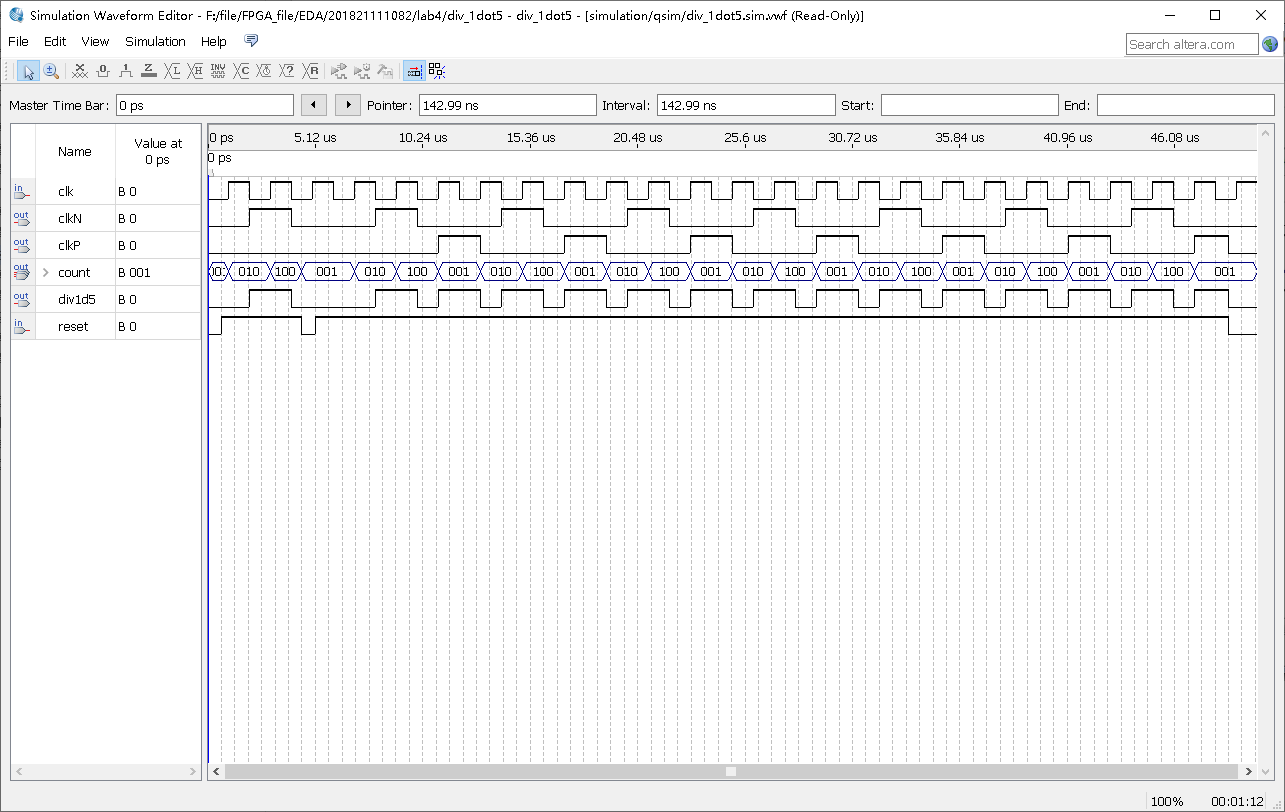1285x812 pixels.
Task: Open the View menu
Action: pos(95,42)
